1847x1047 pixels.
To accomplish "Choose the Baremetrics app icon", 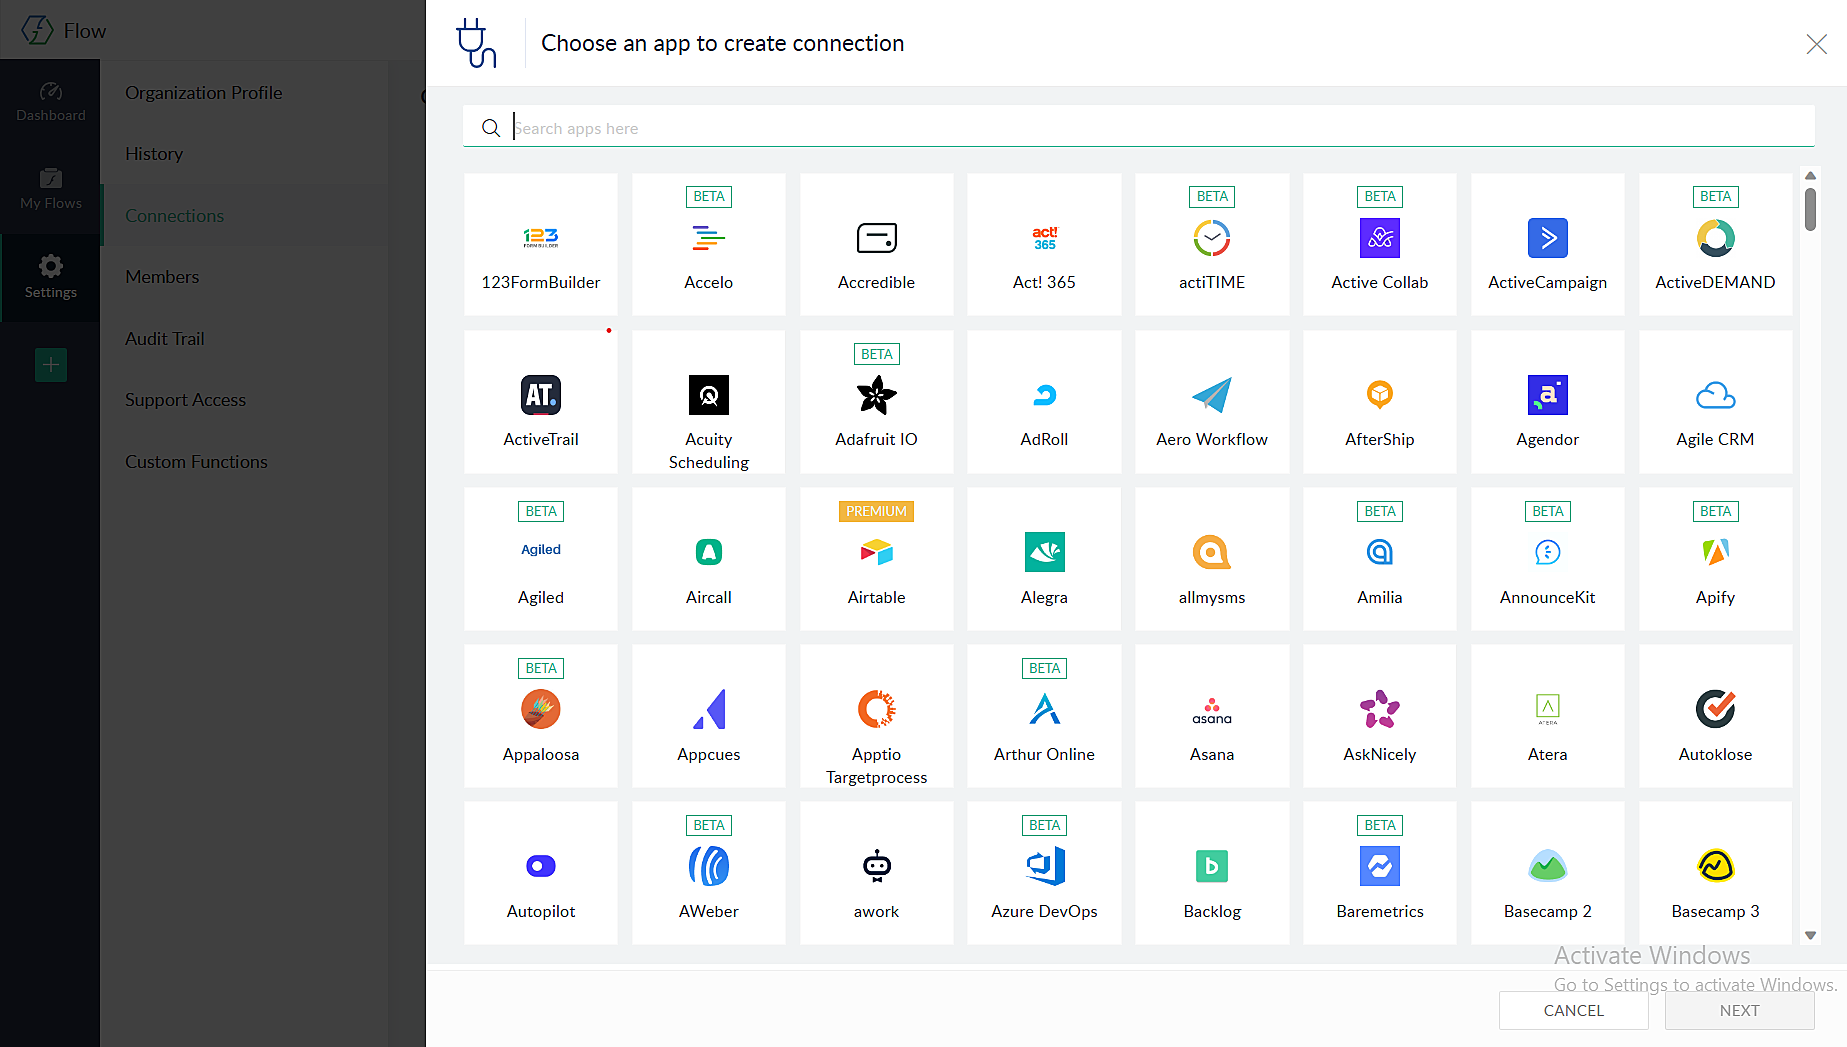I will (x=1380, y=866).
